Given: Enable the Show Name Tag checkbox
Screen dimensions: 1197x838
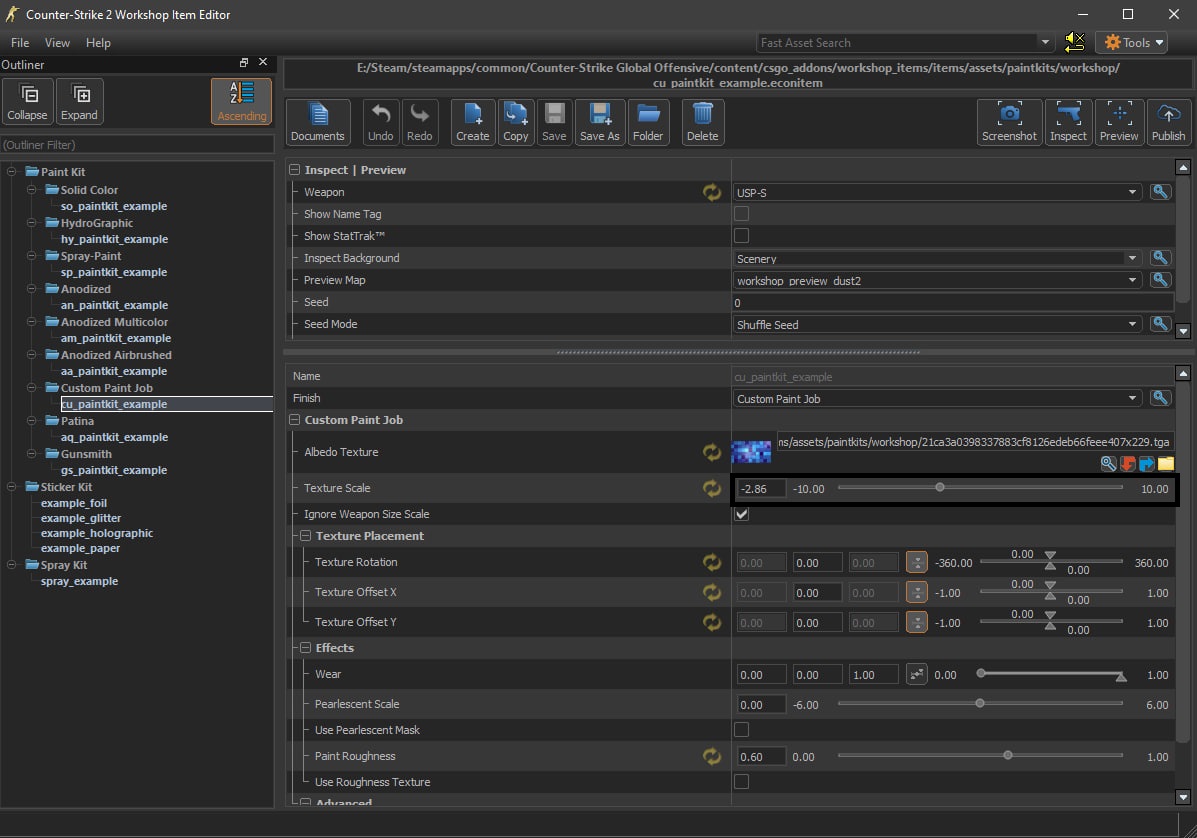Looking at the screenshot, I should [x=741, y=214].
